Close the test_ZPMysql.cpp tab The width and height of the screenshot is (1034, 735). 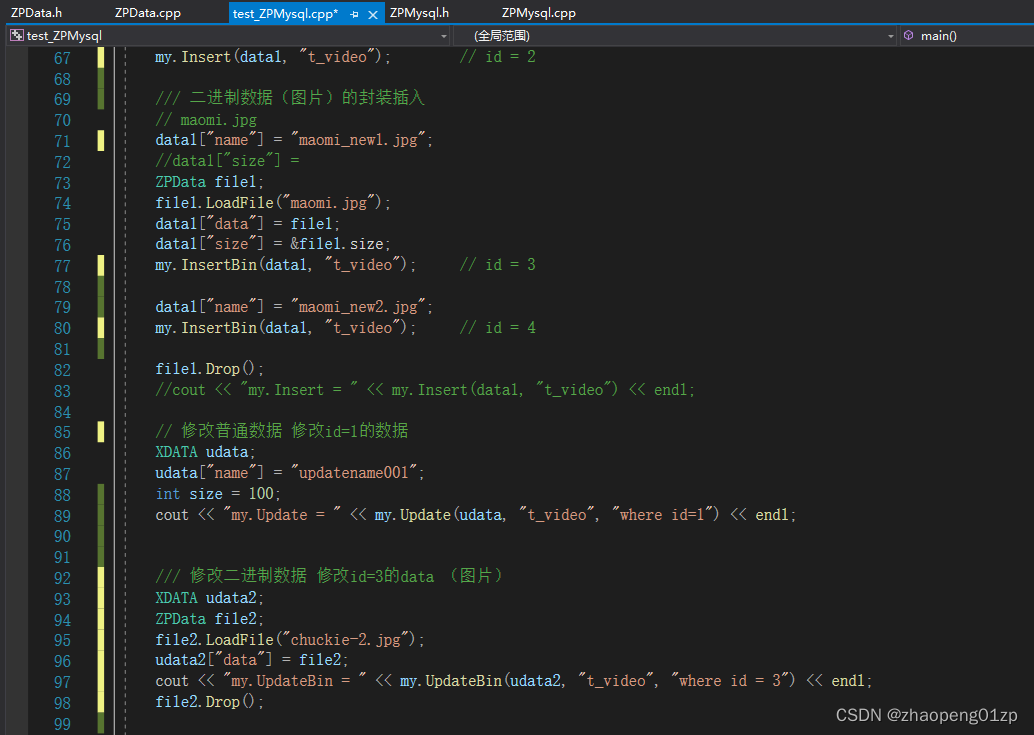373,15
